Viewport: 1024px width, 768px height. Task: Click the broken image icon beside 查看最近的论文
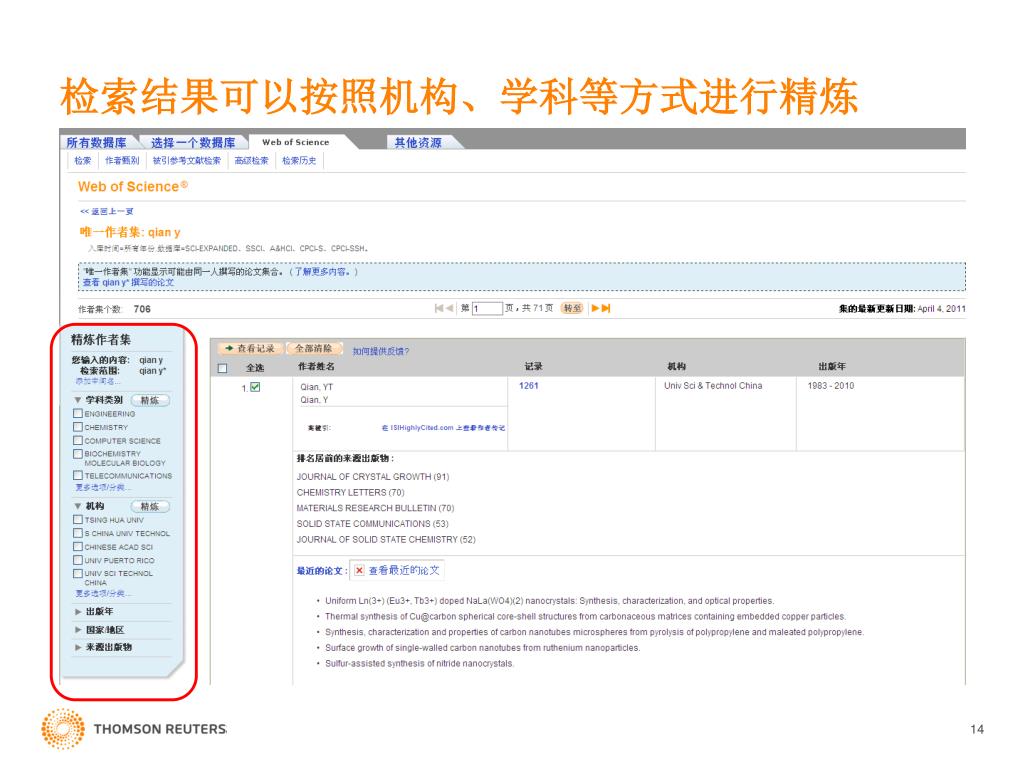coord(359,570)
